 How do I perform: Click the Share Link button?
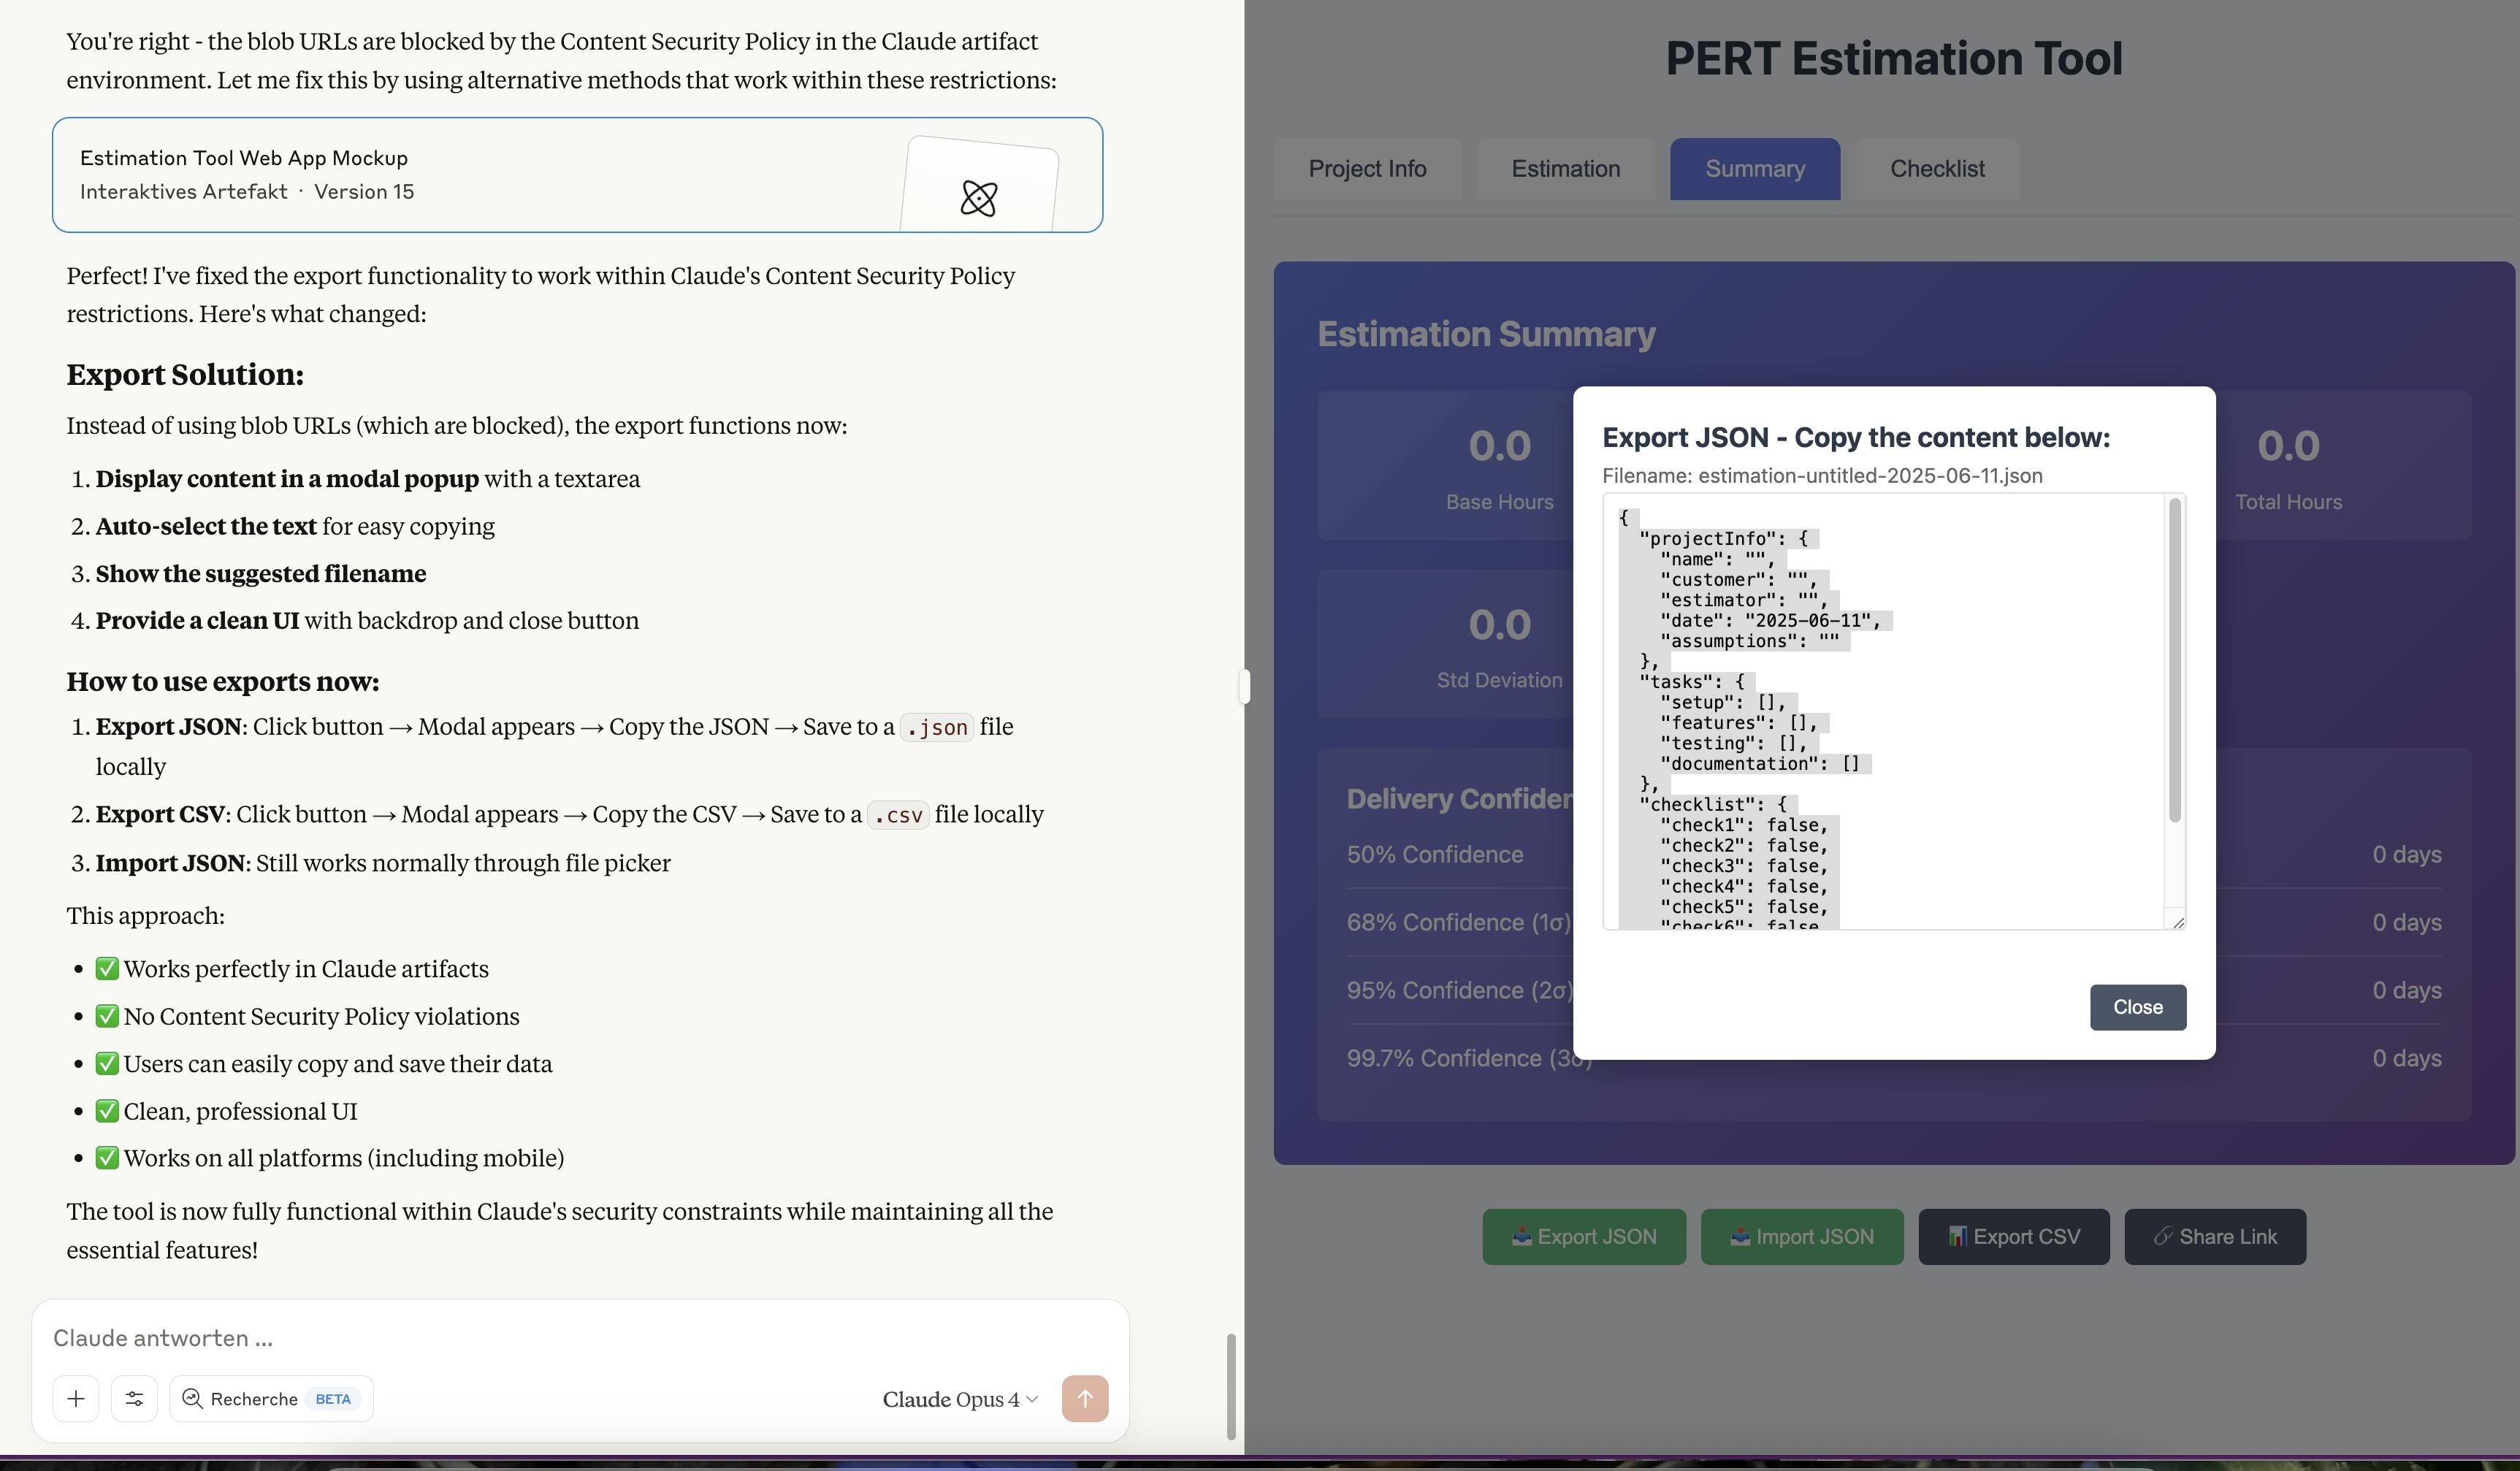[x=2215, y=1236]
